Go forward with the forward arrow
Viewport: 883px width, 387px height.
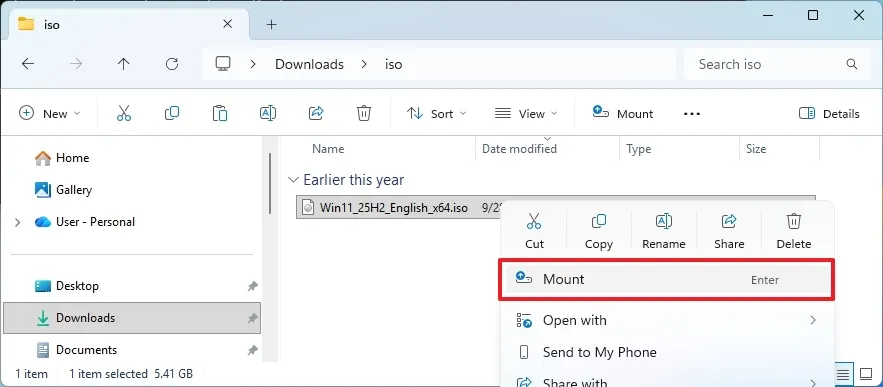click(x=75, y=64)
